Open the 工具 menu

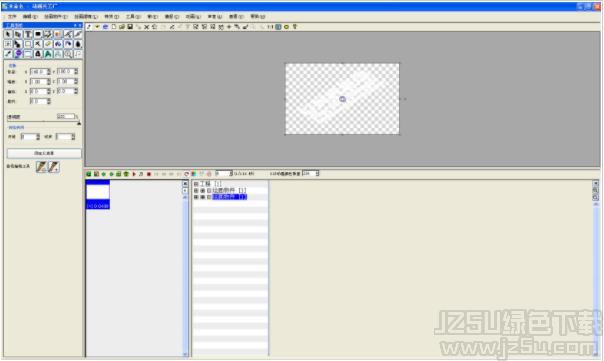coord(133,17)
